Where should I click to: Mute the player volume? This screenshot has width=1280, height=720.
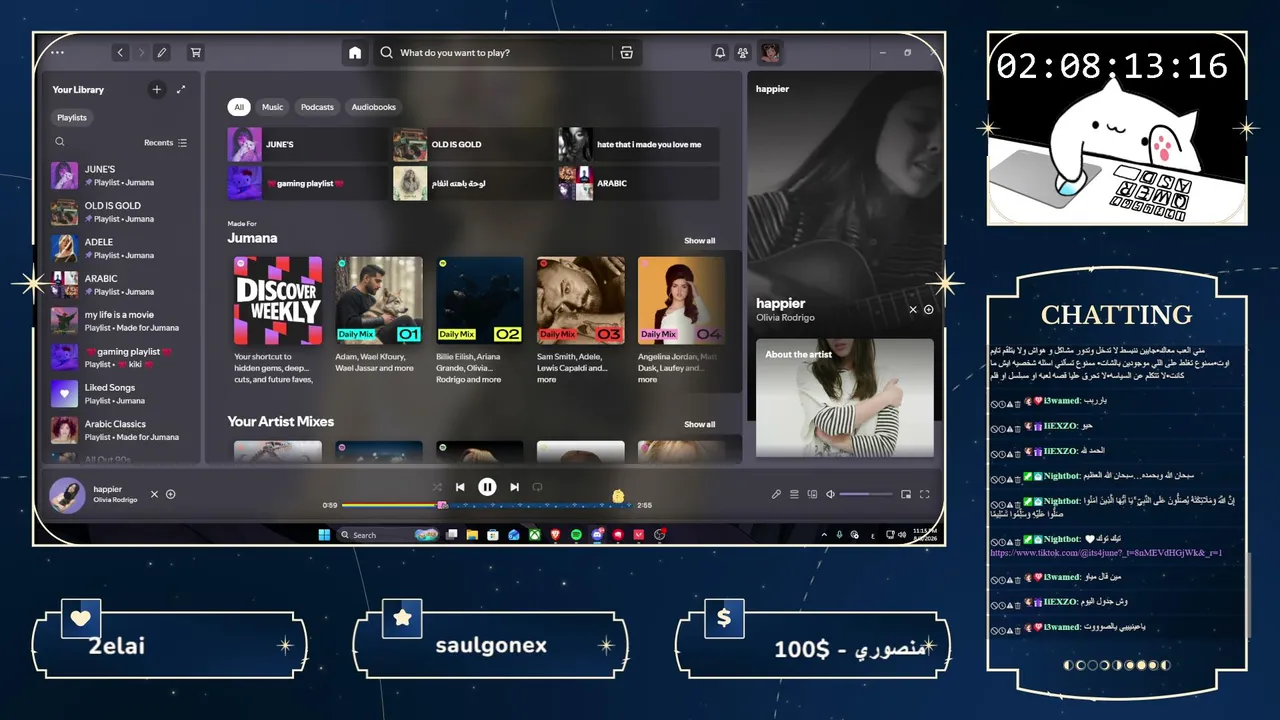pos(830,494)
